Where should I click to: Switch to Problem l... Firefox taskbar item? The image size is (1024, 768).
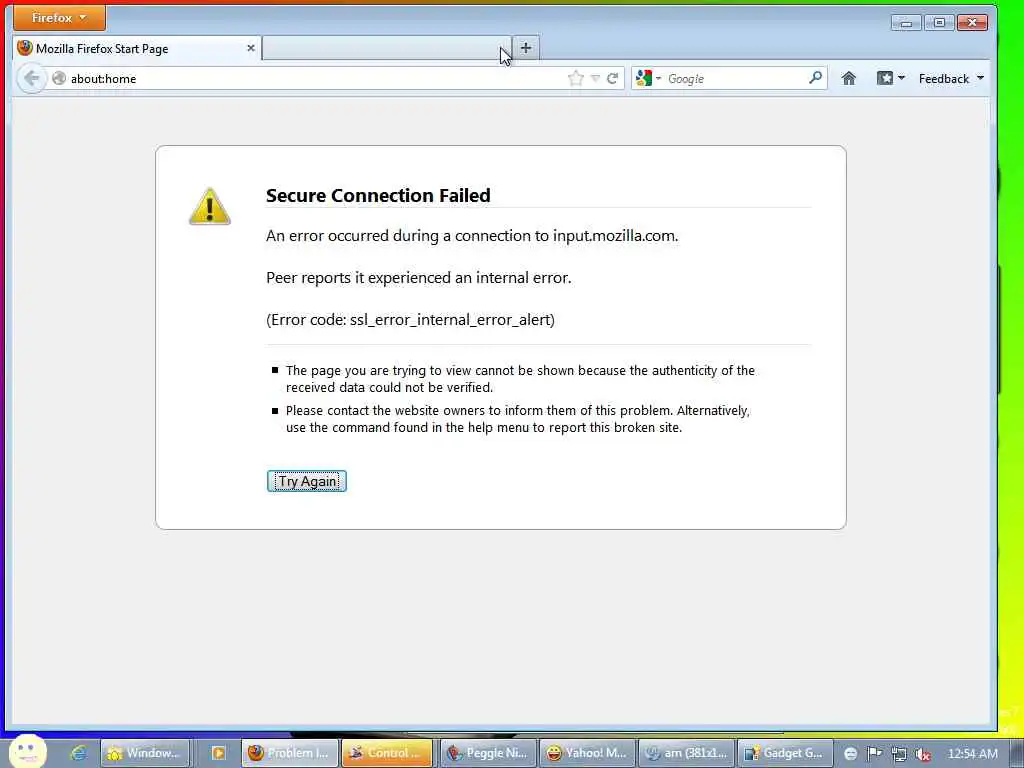pyautogui.click(x=290, y=753)
